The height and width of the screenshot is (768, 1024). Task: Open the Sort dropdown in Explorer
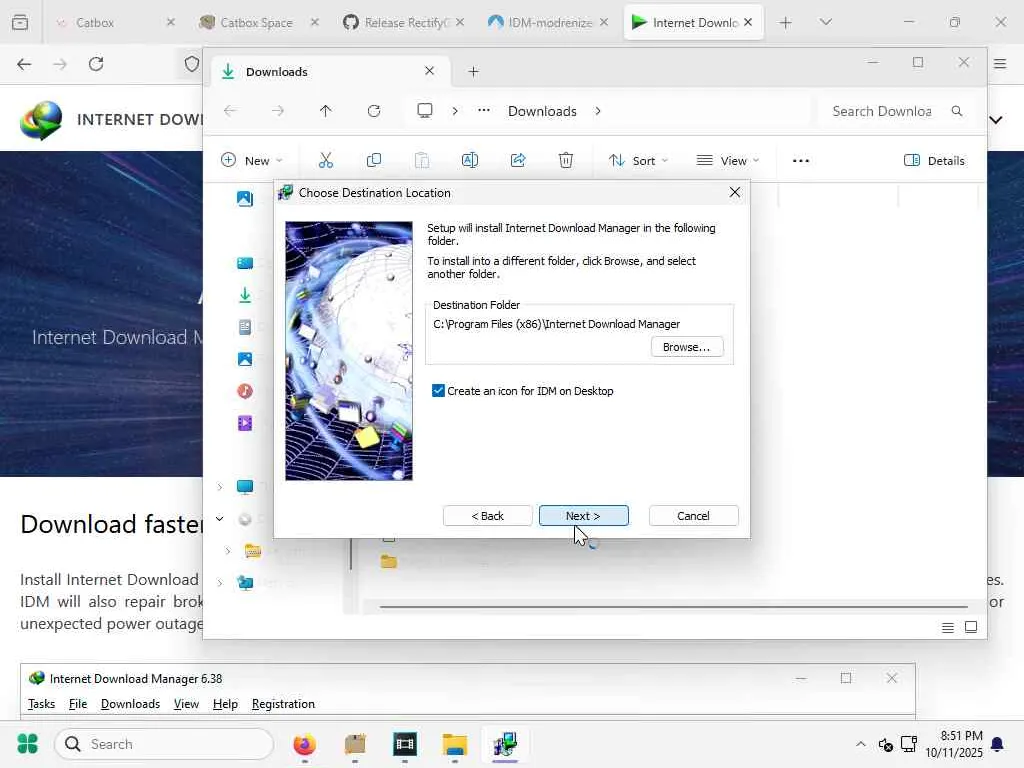pos(638,161)
